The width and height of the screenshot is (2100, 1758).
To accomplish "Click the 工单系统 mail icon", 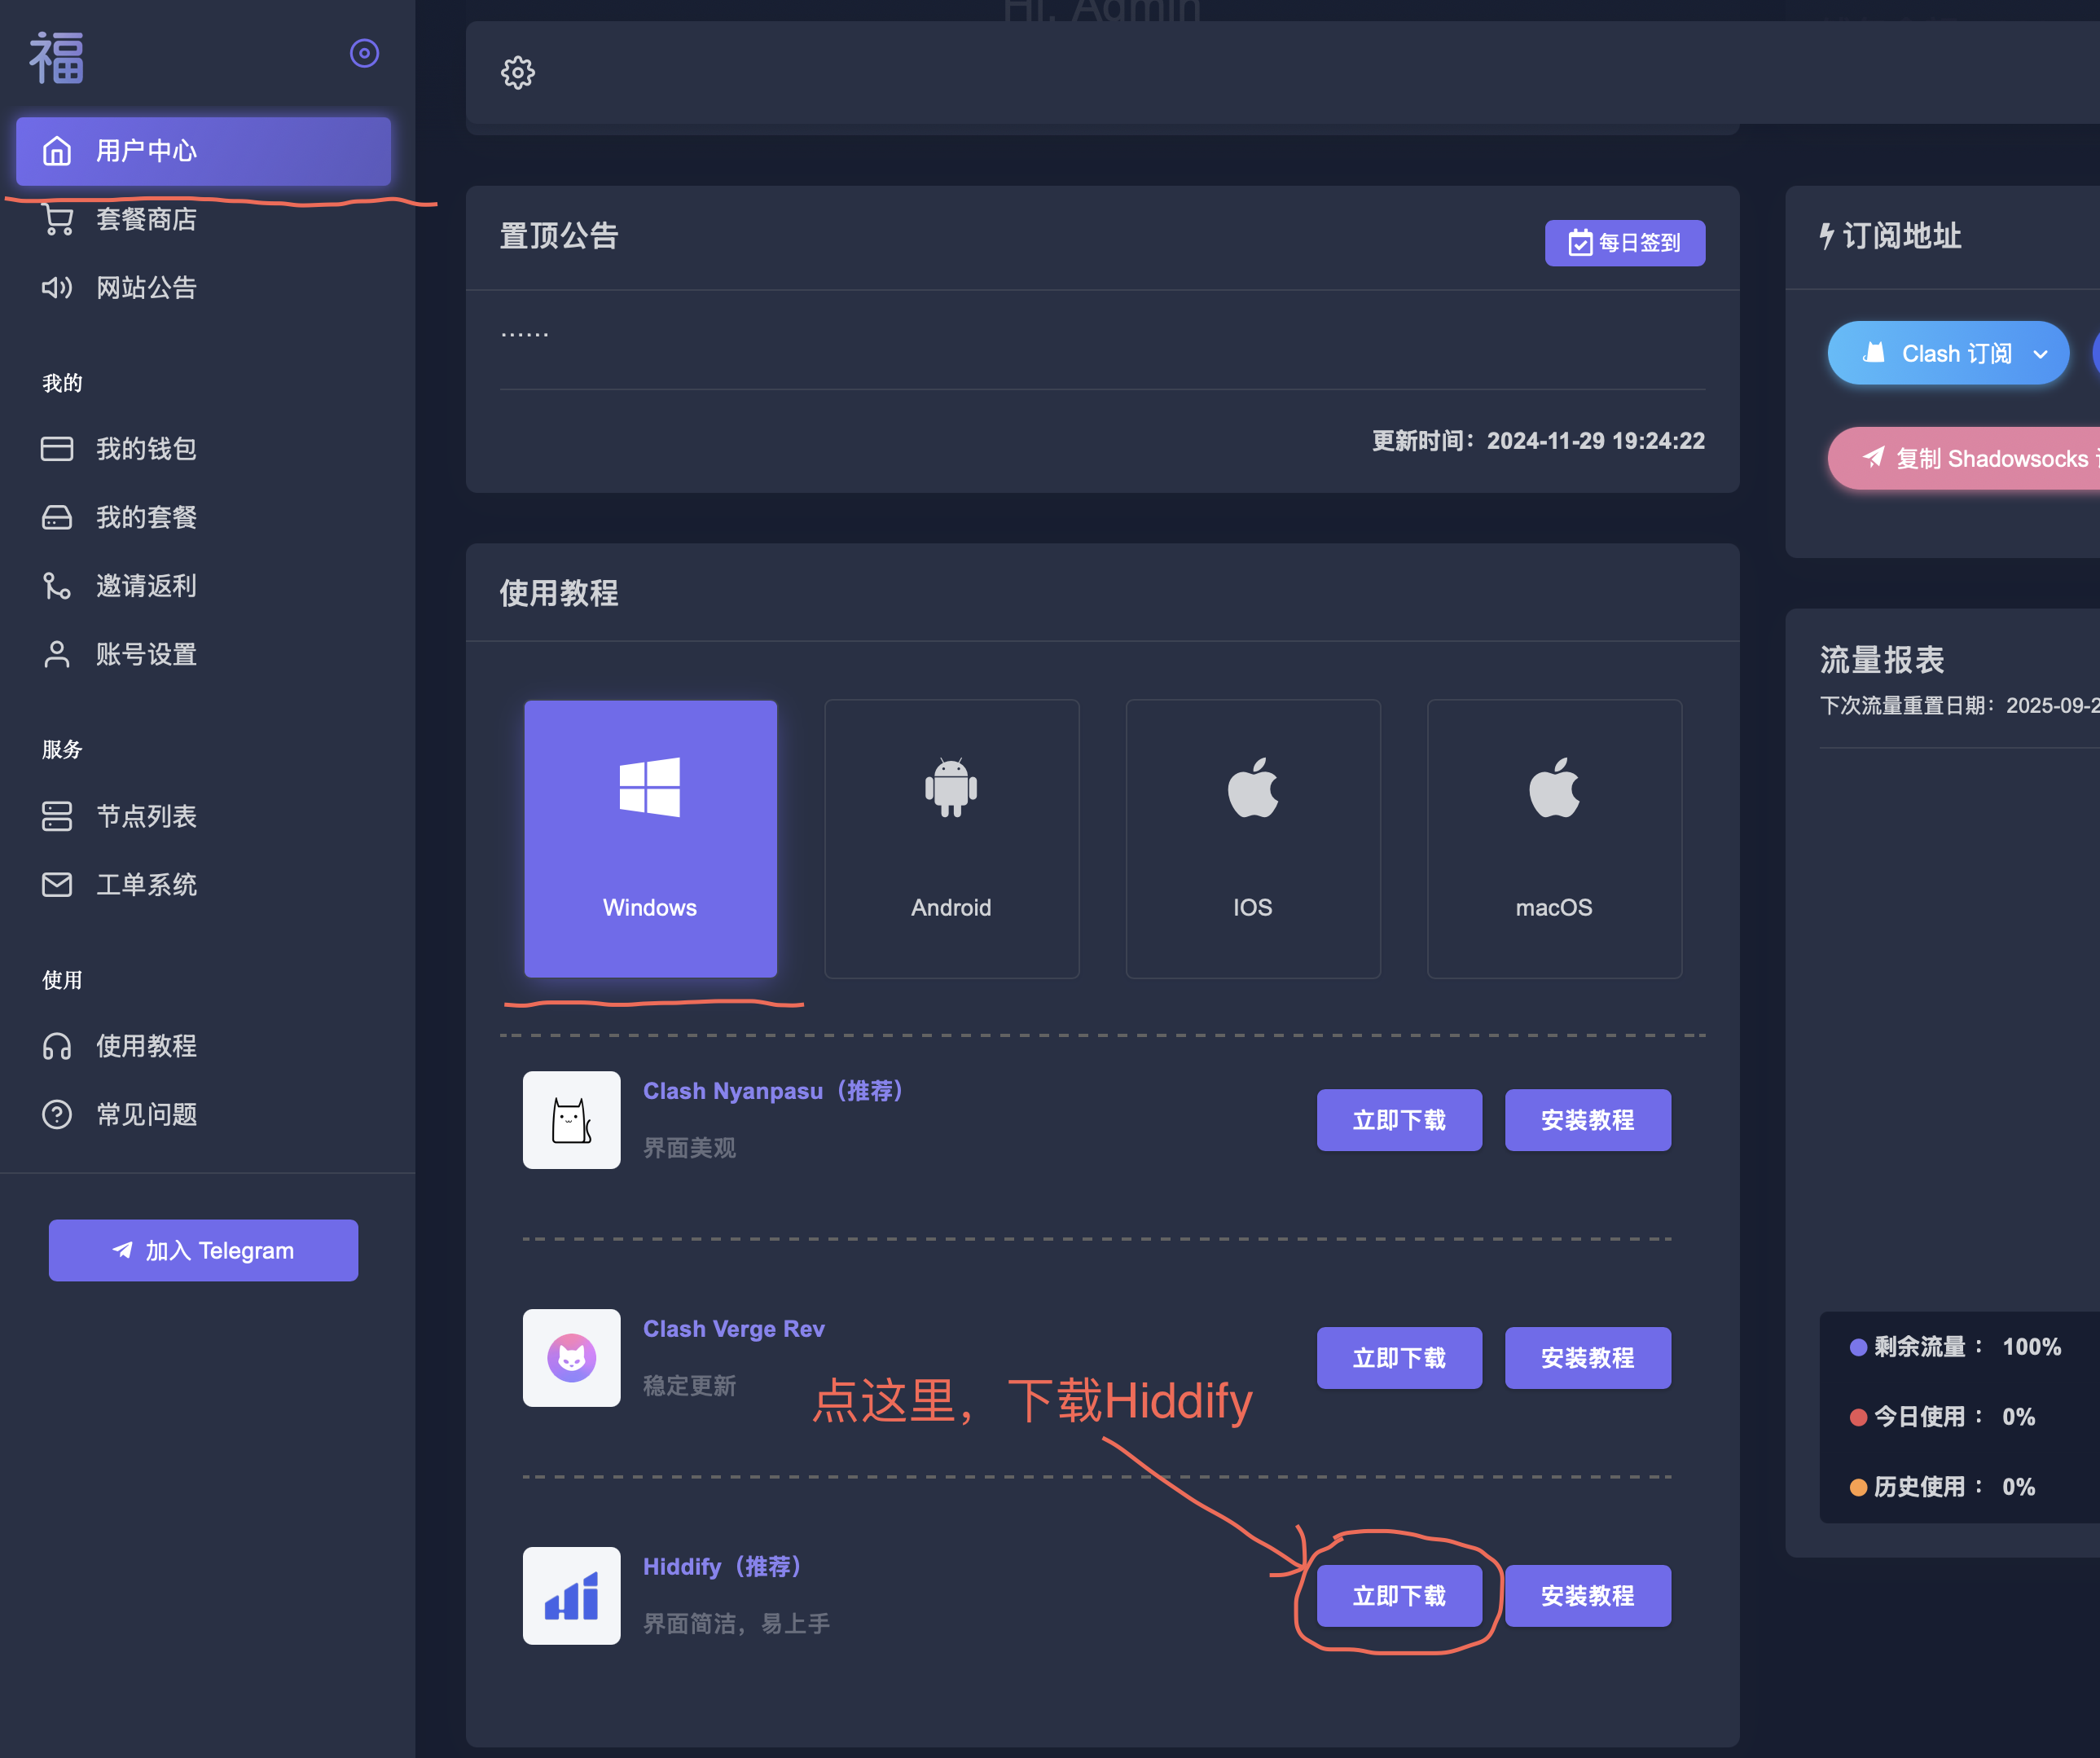I will [x=57, y=885].
